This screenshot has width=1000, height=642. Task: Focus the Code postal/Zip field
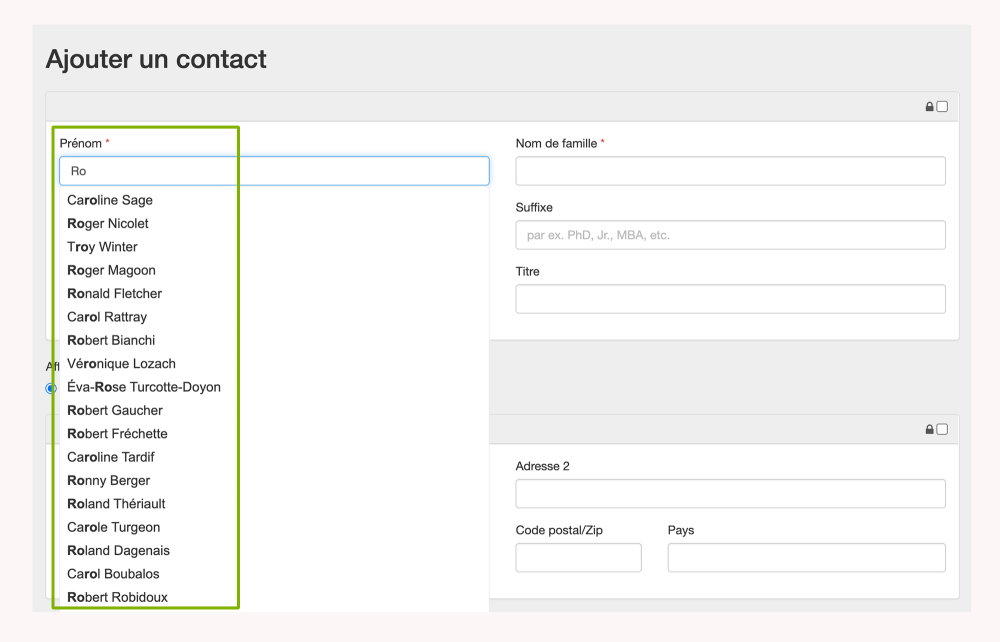pyautogui.click(x=578, y=557)
